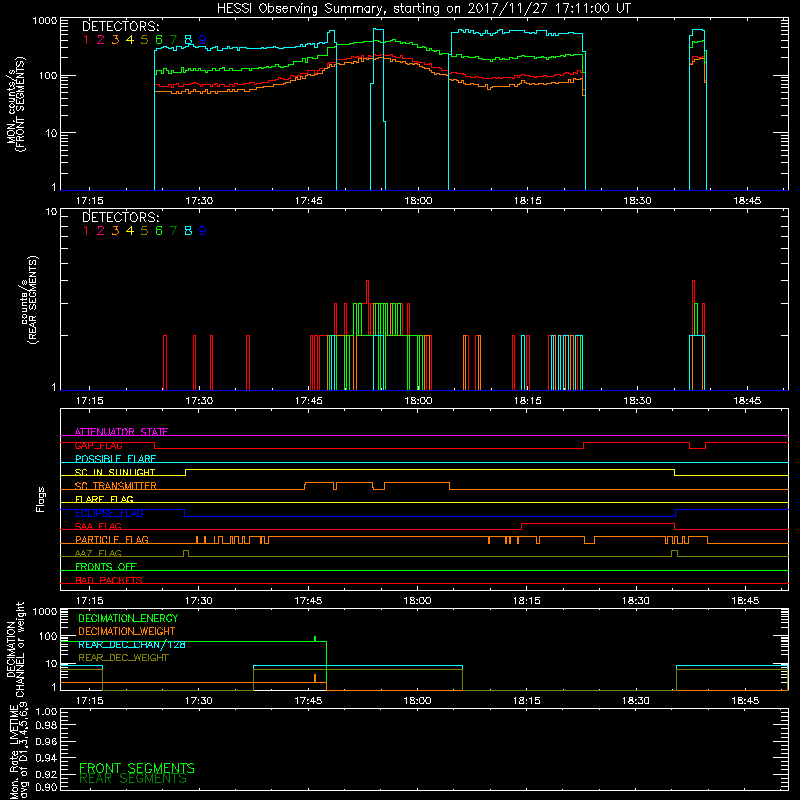Click the DETECTORS: heading in the front segments plot

121,26
